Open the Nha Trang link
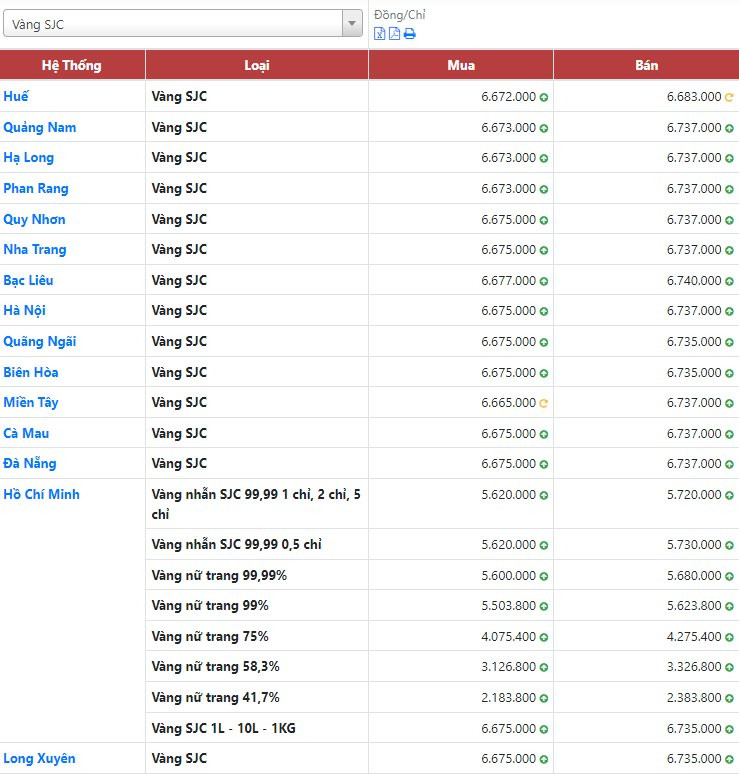The image size is (739, 774). pyautogui.click(x=35, y=250)
